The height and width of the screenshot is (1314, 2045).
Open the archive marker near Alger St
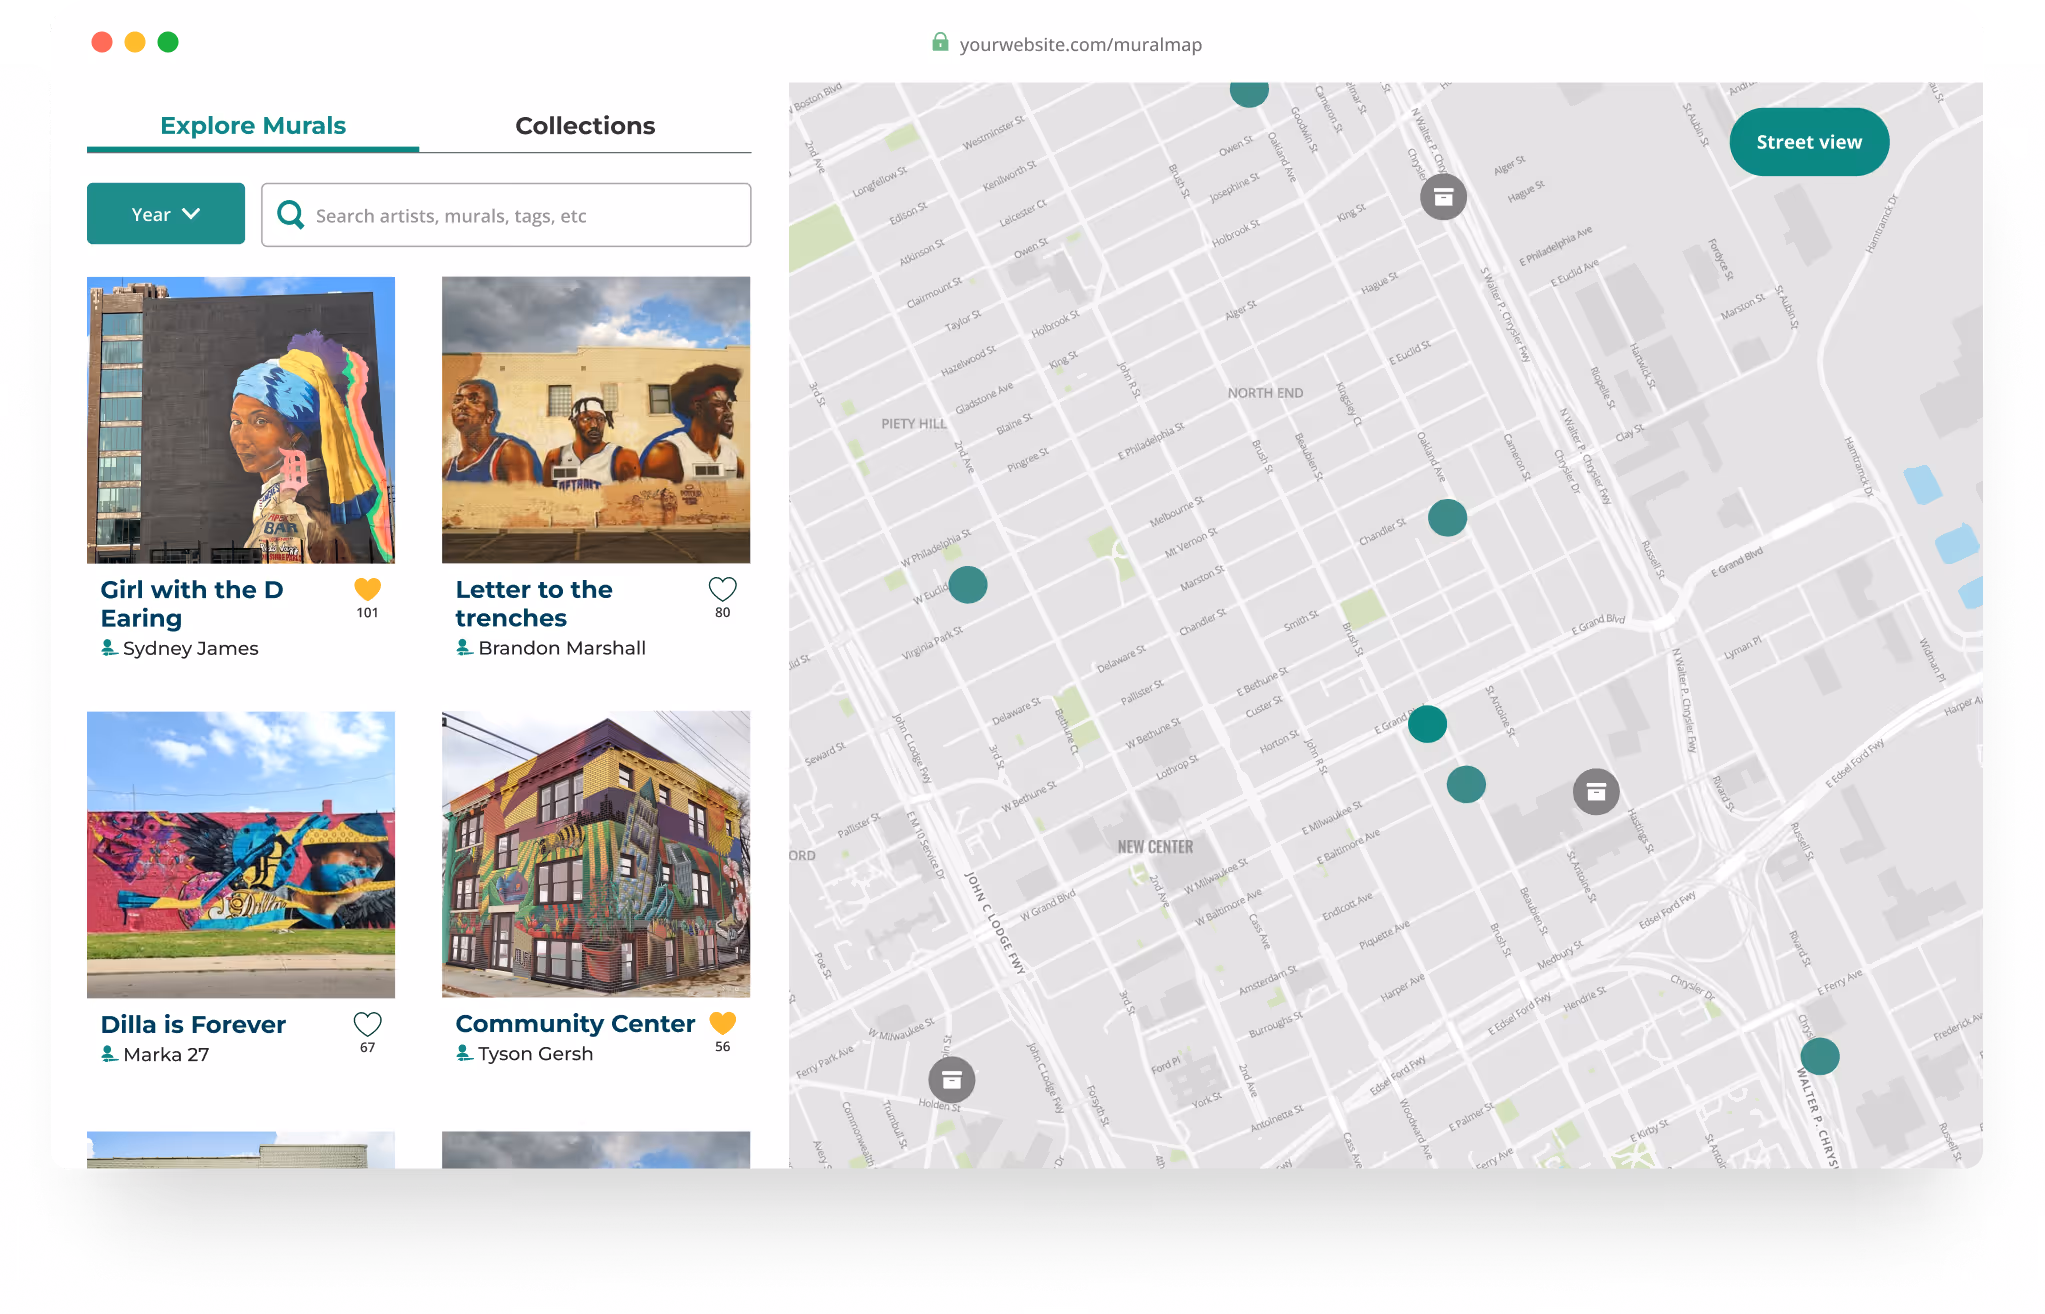[x=1443, y=196]
